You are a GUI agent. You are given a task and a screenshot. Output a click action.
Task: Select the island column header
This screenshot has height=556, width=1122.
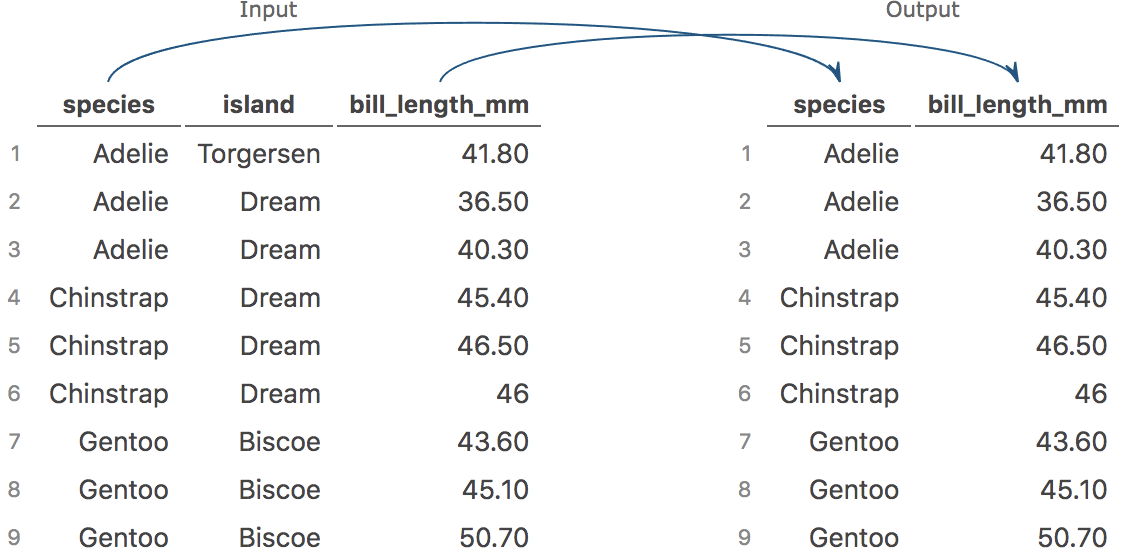pos(259,105)
